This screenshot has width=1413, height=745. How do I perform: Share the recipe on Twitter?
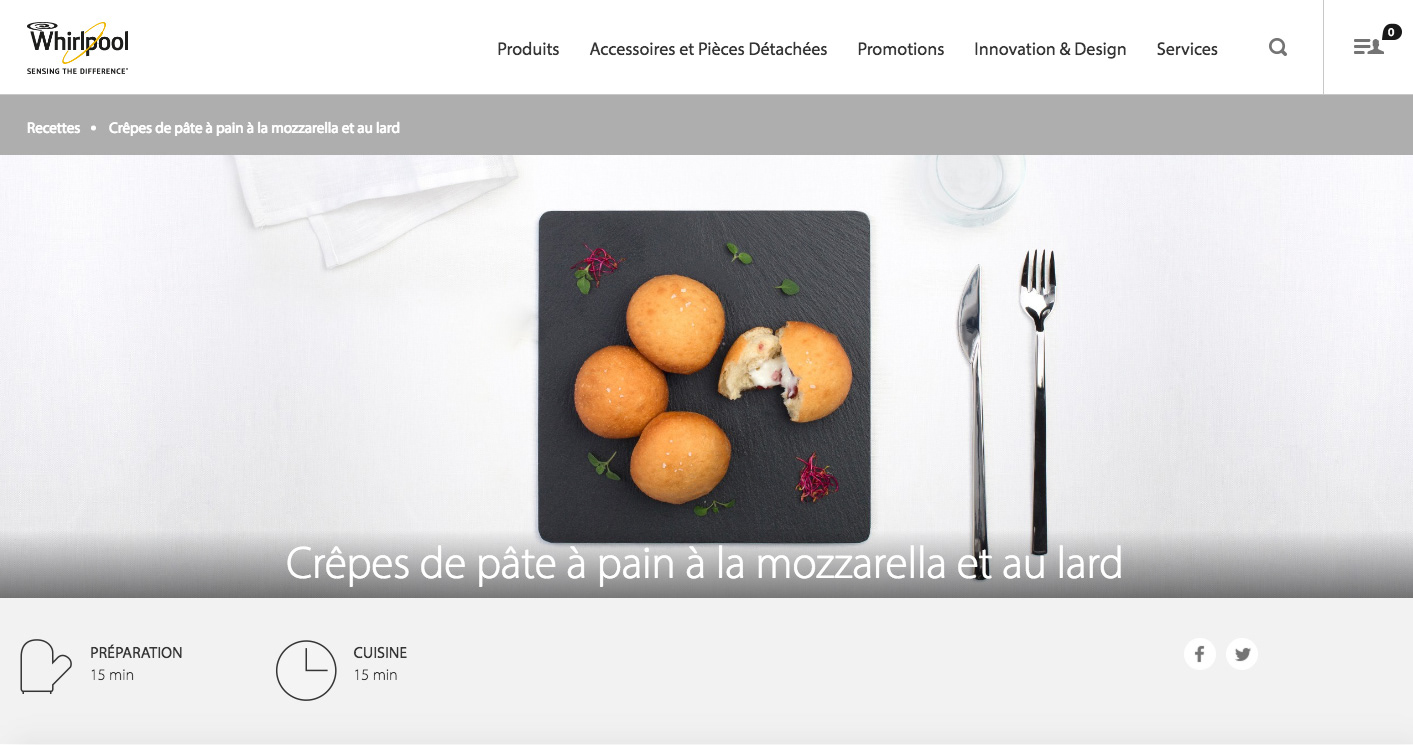coord(1242,654)
